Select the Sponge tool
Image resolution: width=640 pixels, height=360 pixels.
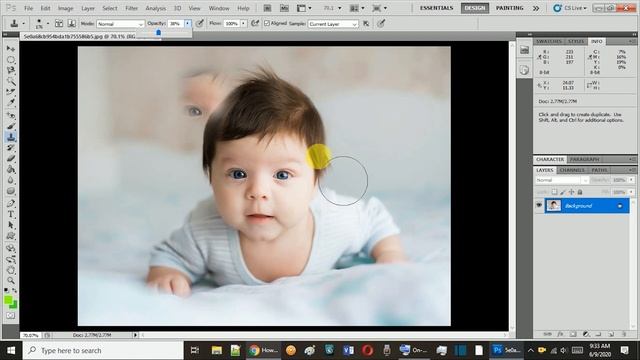pyautogui.click(x=11, y=191)
